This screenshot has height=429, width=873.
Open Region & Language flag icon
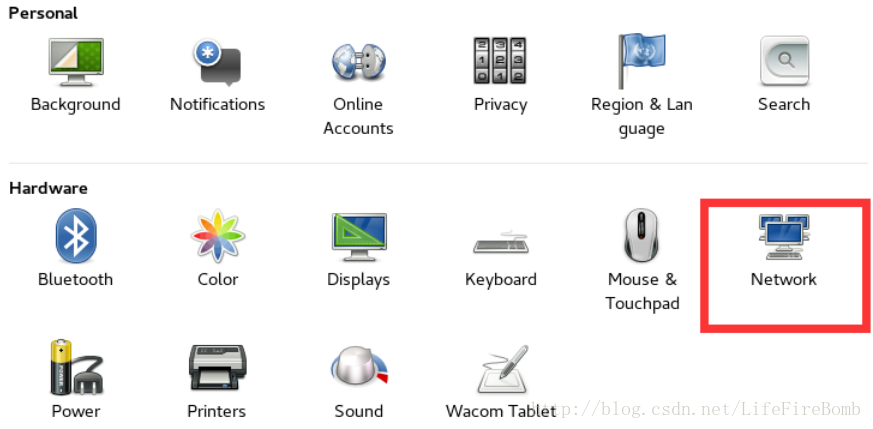tap(641, 61)
